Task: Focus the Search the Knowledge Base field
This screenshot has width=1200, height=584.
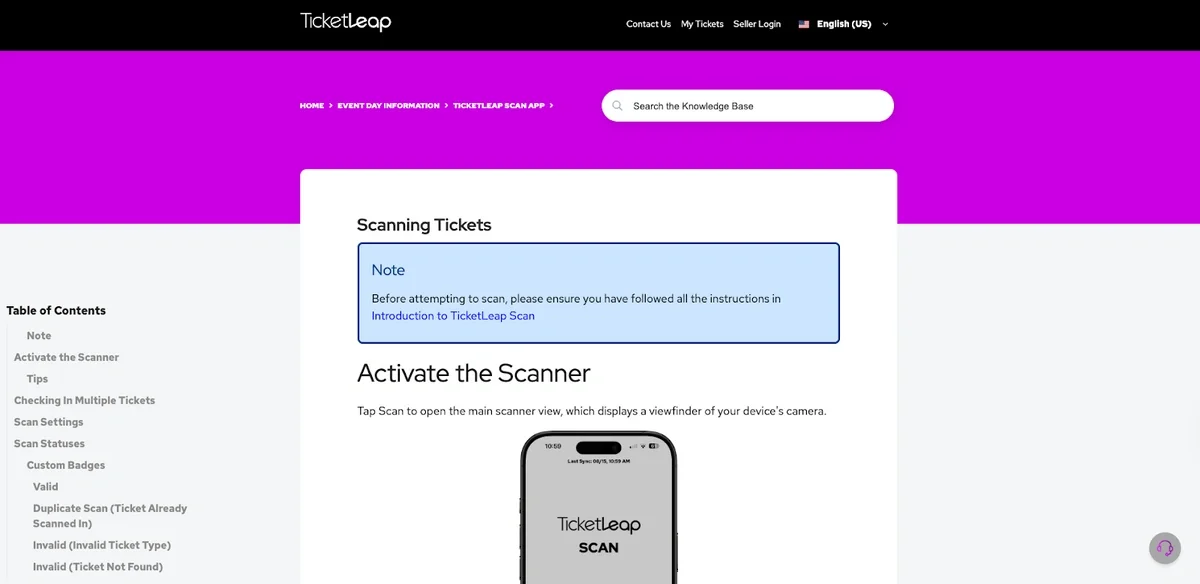Action: coord(755,106)
